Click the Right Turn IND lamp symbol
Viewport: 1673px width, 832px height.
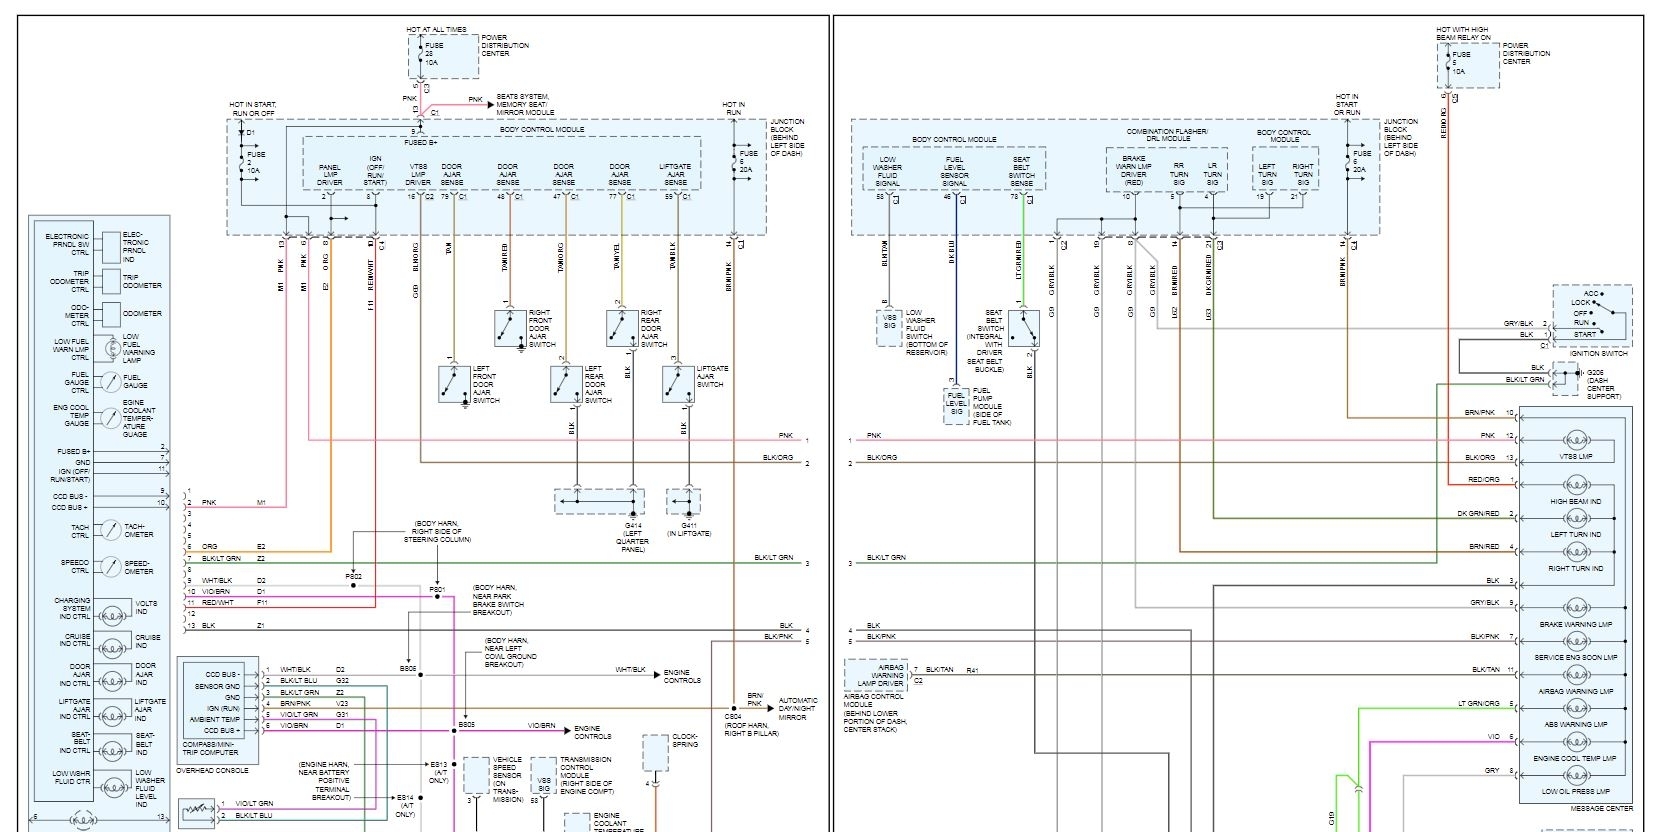(x=1575, y=552)
